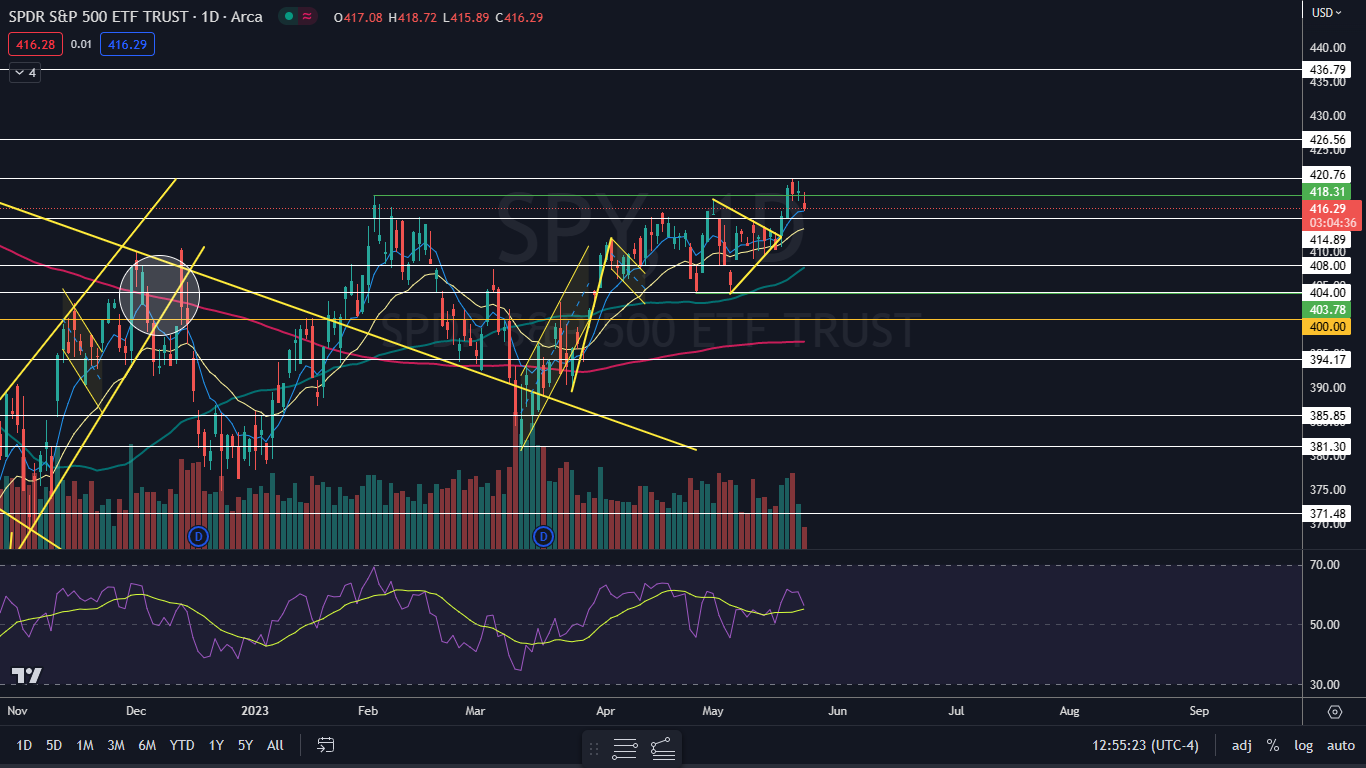
Task: Click the blue 416.29 buy button
Action: coord(127,44)
